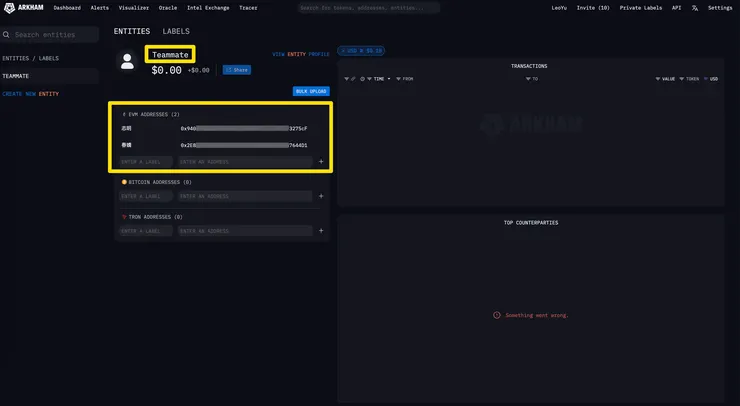
Task: Open the To column filter
Action: (528, 79)
